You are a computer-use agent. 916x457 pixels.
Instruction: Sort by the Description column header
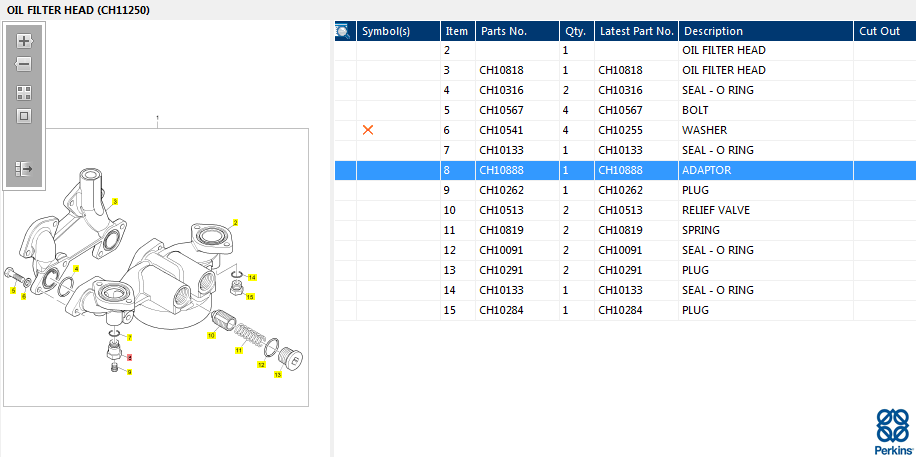766,32
